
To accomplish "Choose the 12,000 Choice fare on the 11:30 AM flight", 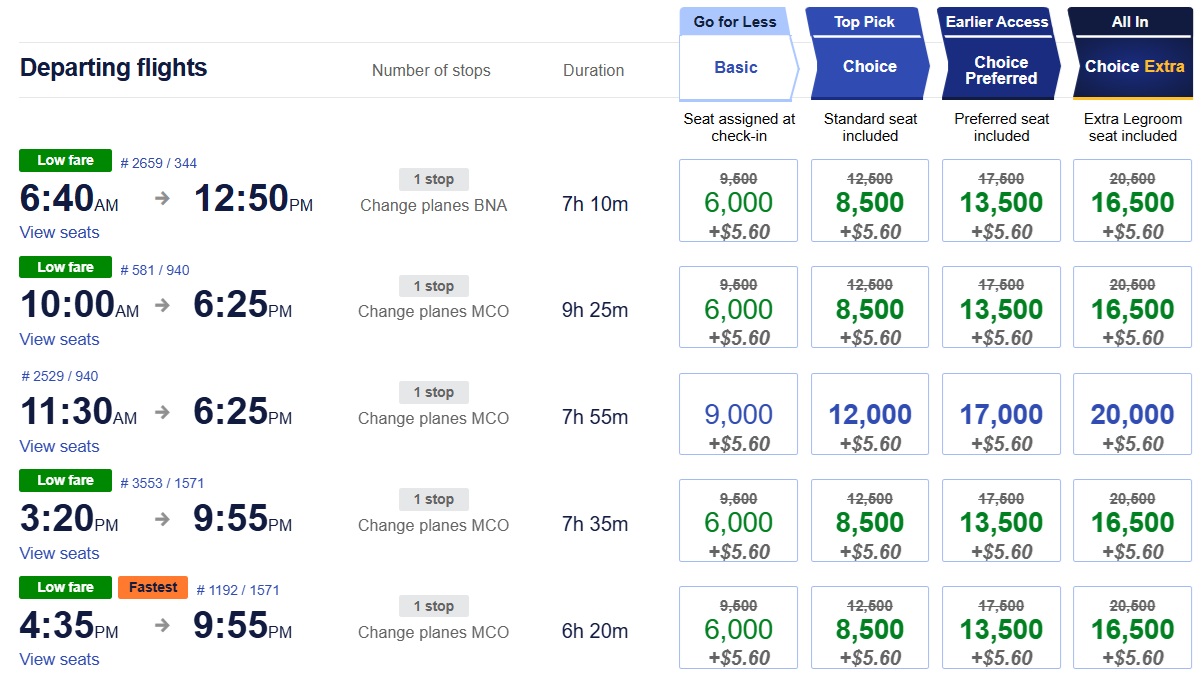I will coord(869,413).
